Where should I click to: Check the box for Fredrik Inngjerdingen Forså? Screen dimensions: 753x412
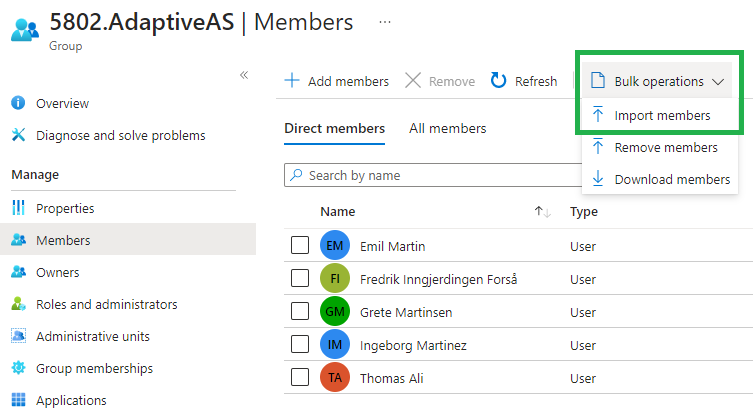coord(300,278)
